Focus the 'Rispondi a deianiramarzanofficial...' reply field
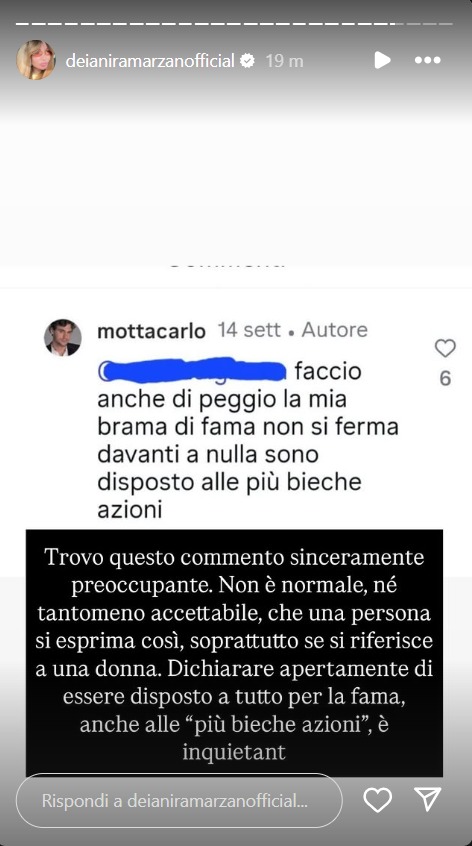Viewport: 472px width, 846px height. click(179, 801)
